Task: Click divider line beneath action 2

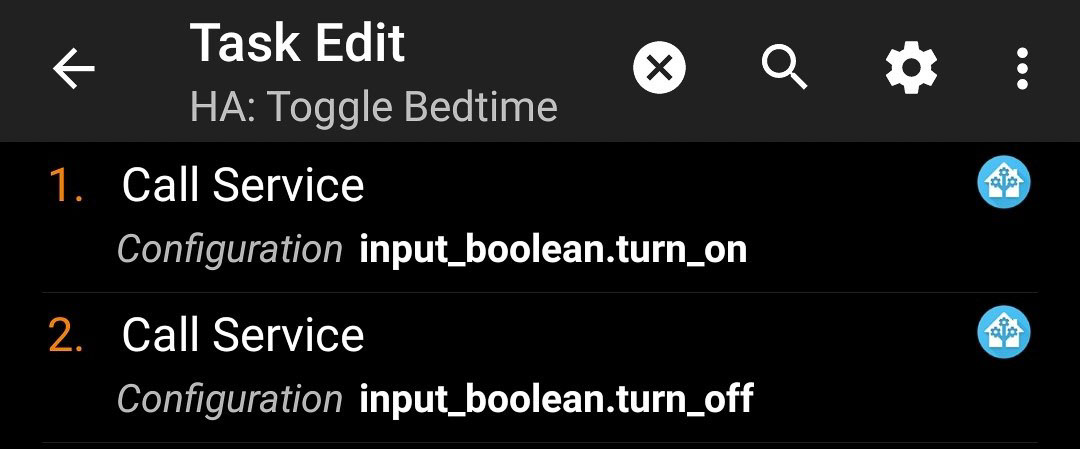Action: pyautogui.click(x=539, y=443)
